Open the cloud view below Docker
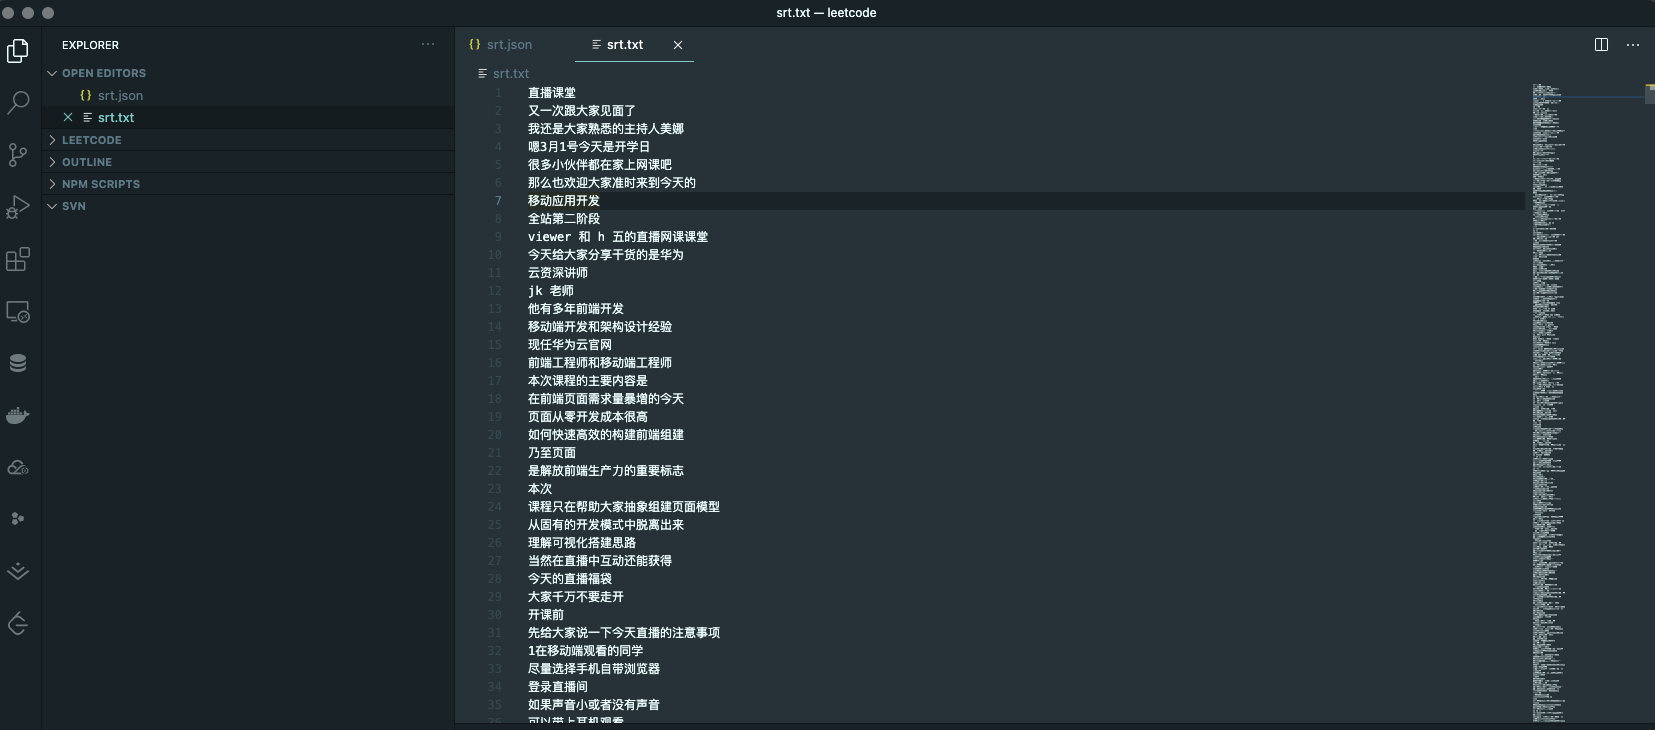This screenshot has height=730, width=1655. point(18,467)
